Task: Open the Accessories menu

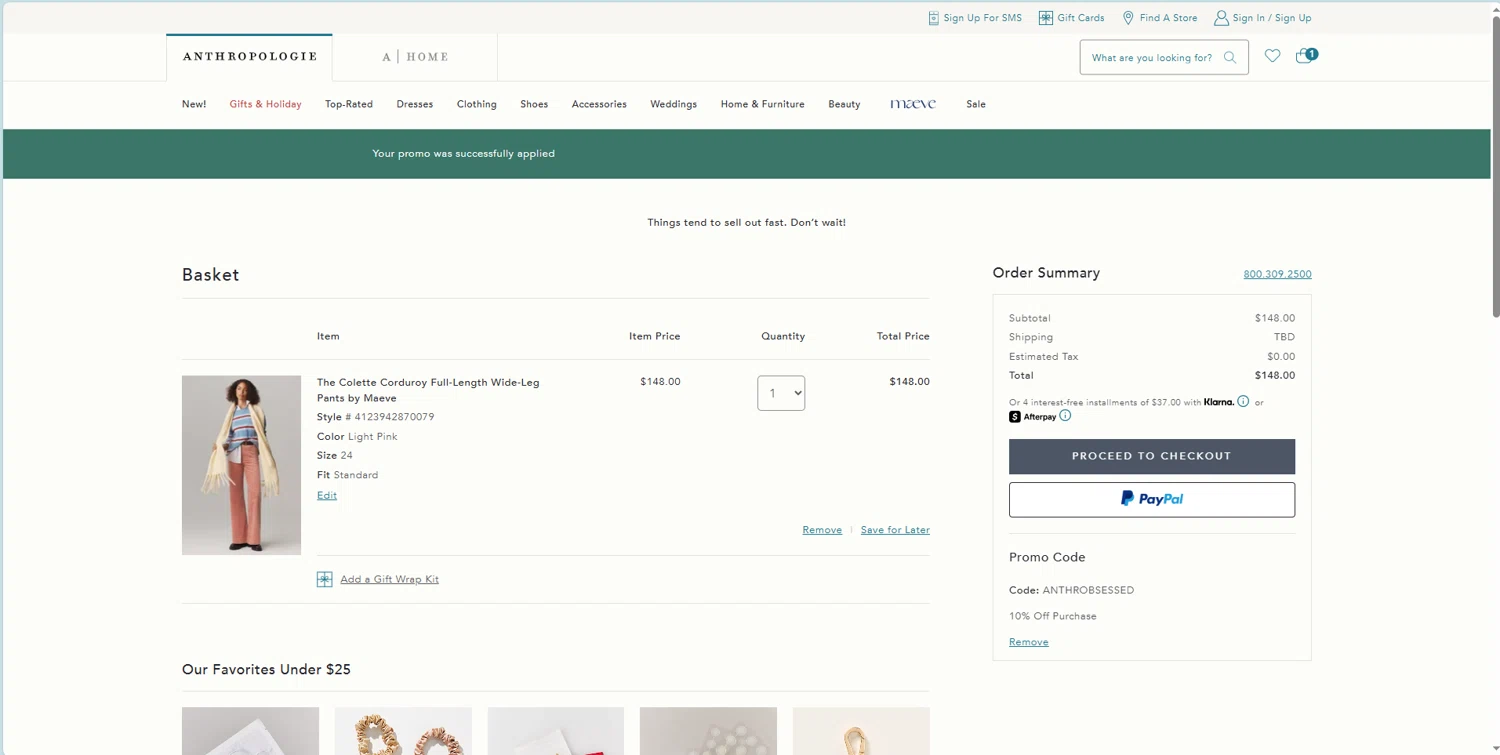Action: coord(599,104)
